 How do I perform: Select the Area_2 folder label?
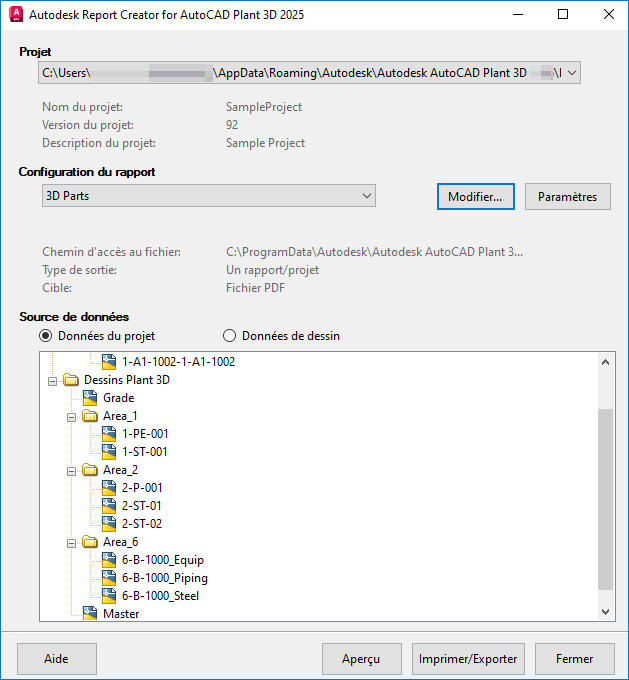(x=120, y=470)
